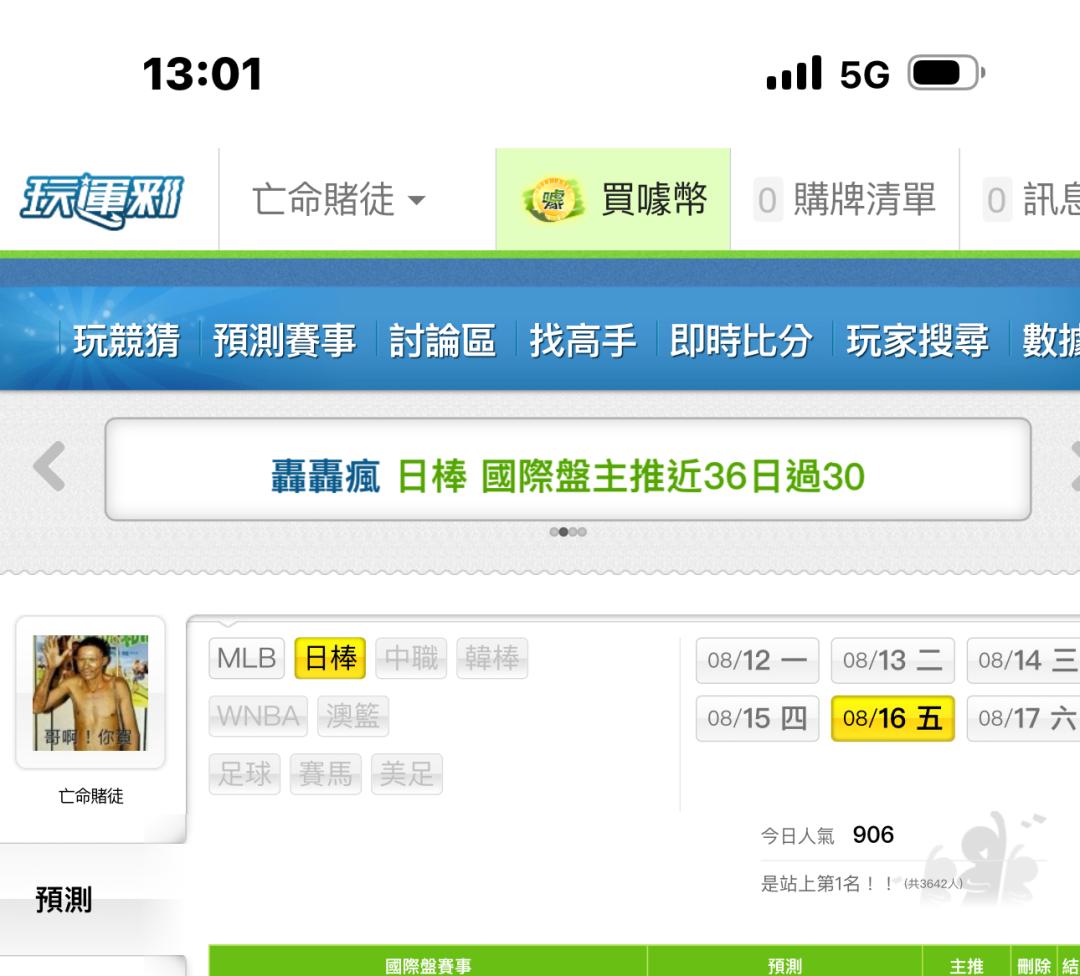Select the 日棒 league filter
Viewport: 1080px width, 976px height.
330,658
